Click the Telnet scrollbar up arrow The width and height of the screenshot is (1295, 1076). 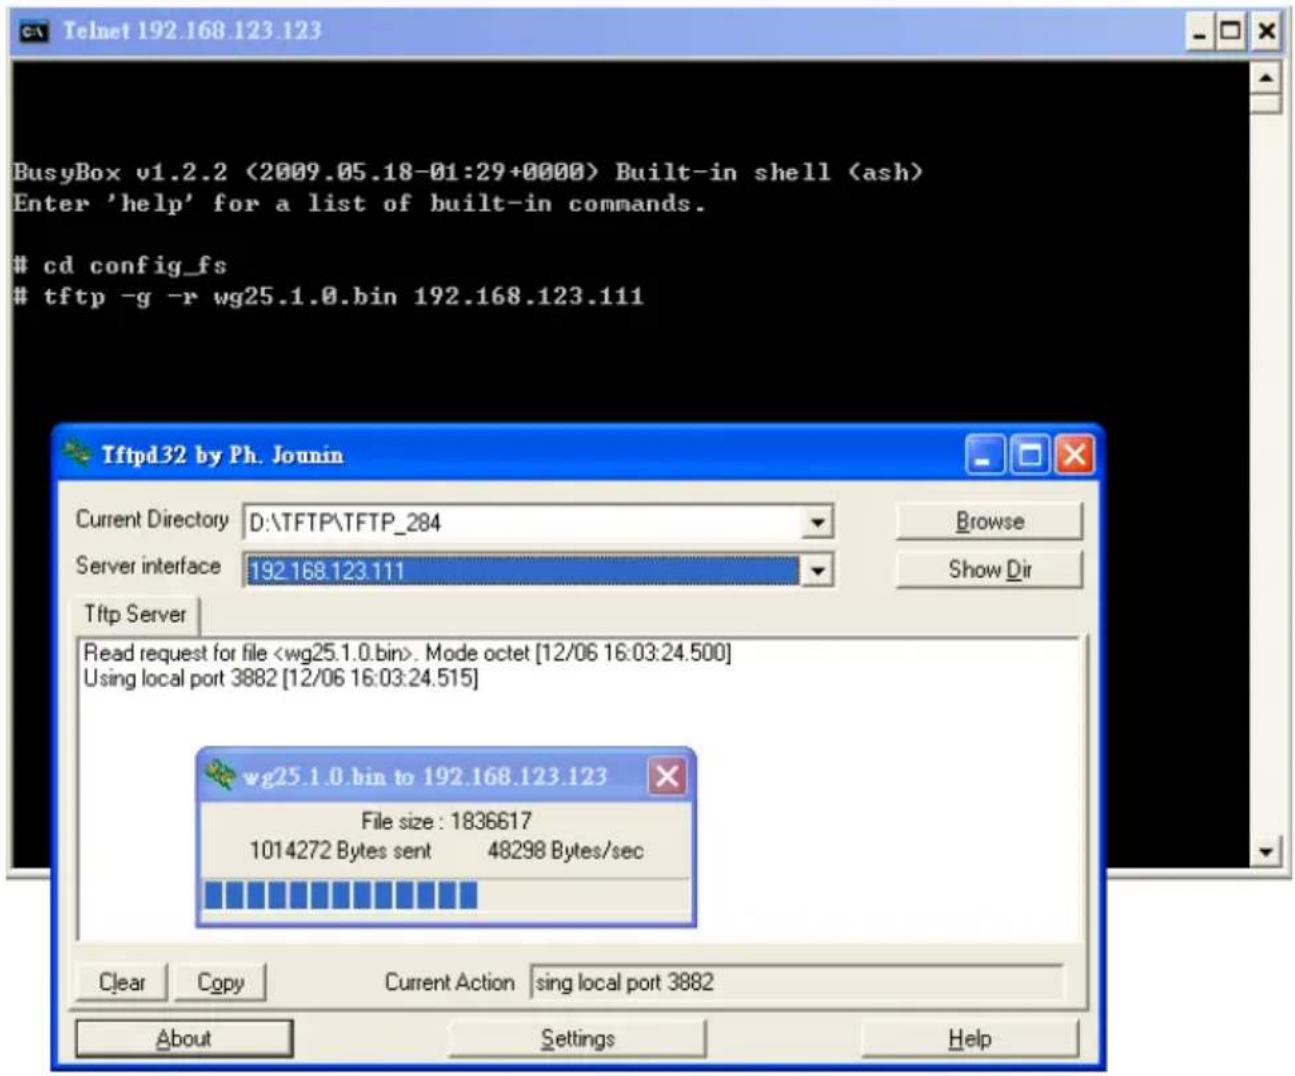(x=1266, y=78)
